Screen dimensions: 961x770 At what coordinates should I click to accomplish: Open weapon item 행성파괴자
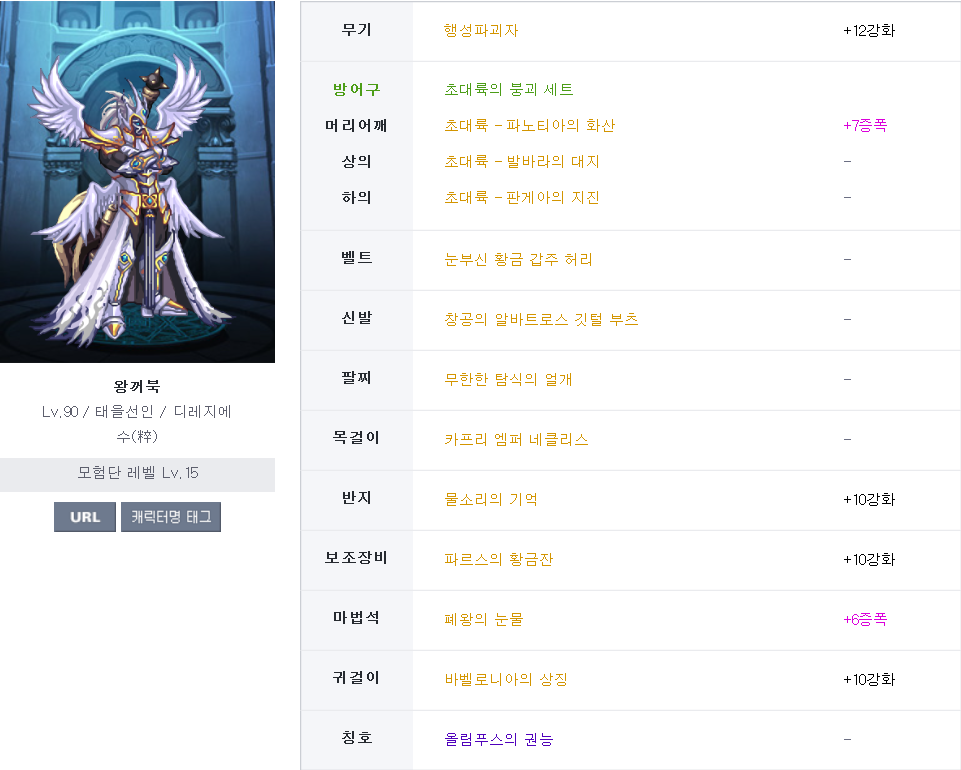[x=481, y=31]
